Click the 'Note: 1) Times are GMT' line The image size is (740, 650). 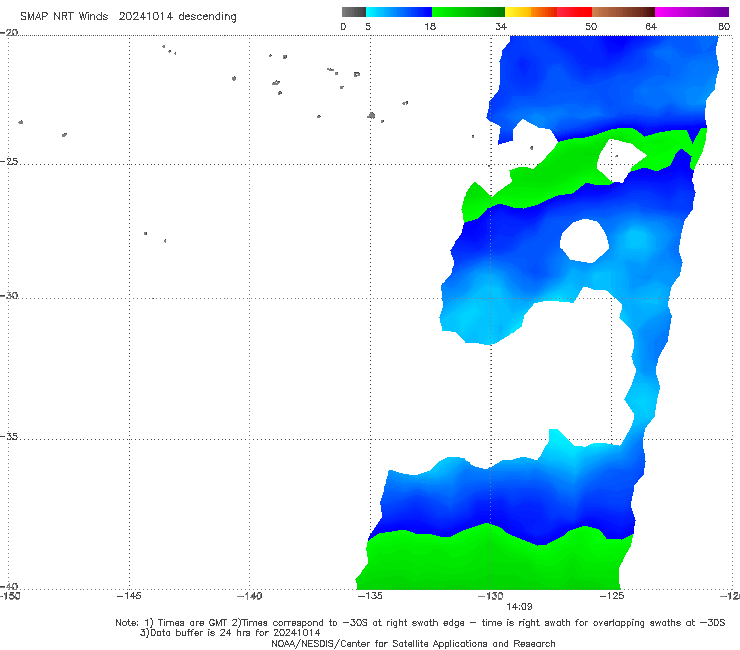point(420,623)
